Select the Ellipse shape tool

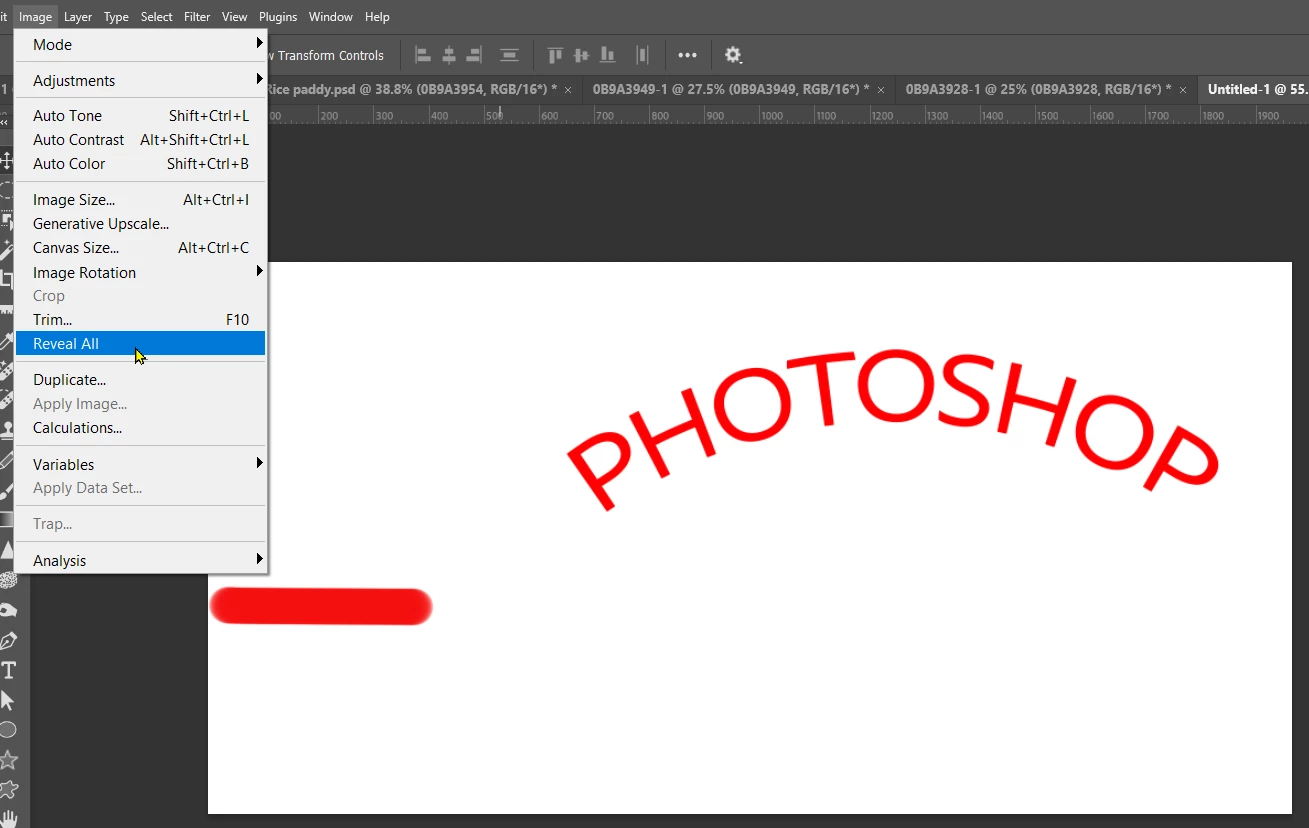8,730
